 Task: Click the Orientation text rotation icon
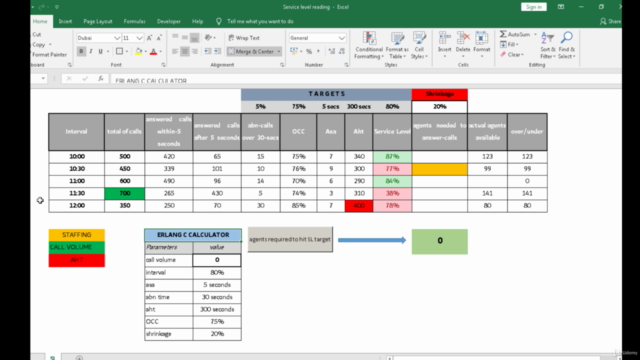point(208,38)
